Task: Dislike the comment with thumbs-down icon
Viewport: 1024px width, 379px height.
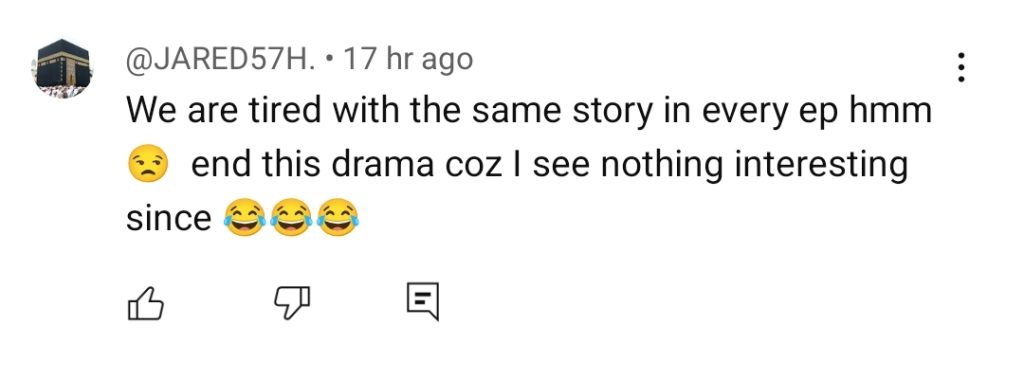Action: pos(291,303)
